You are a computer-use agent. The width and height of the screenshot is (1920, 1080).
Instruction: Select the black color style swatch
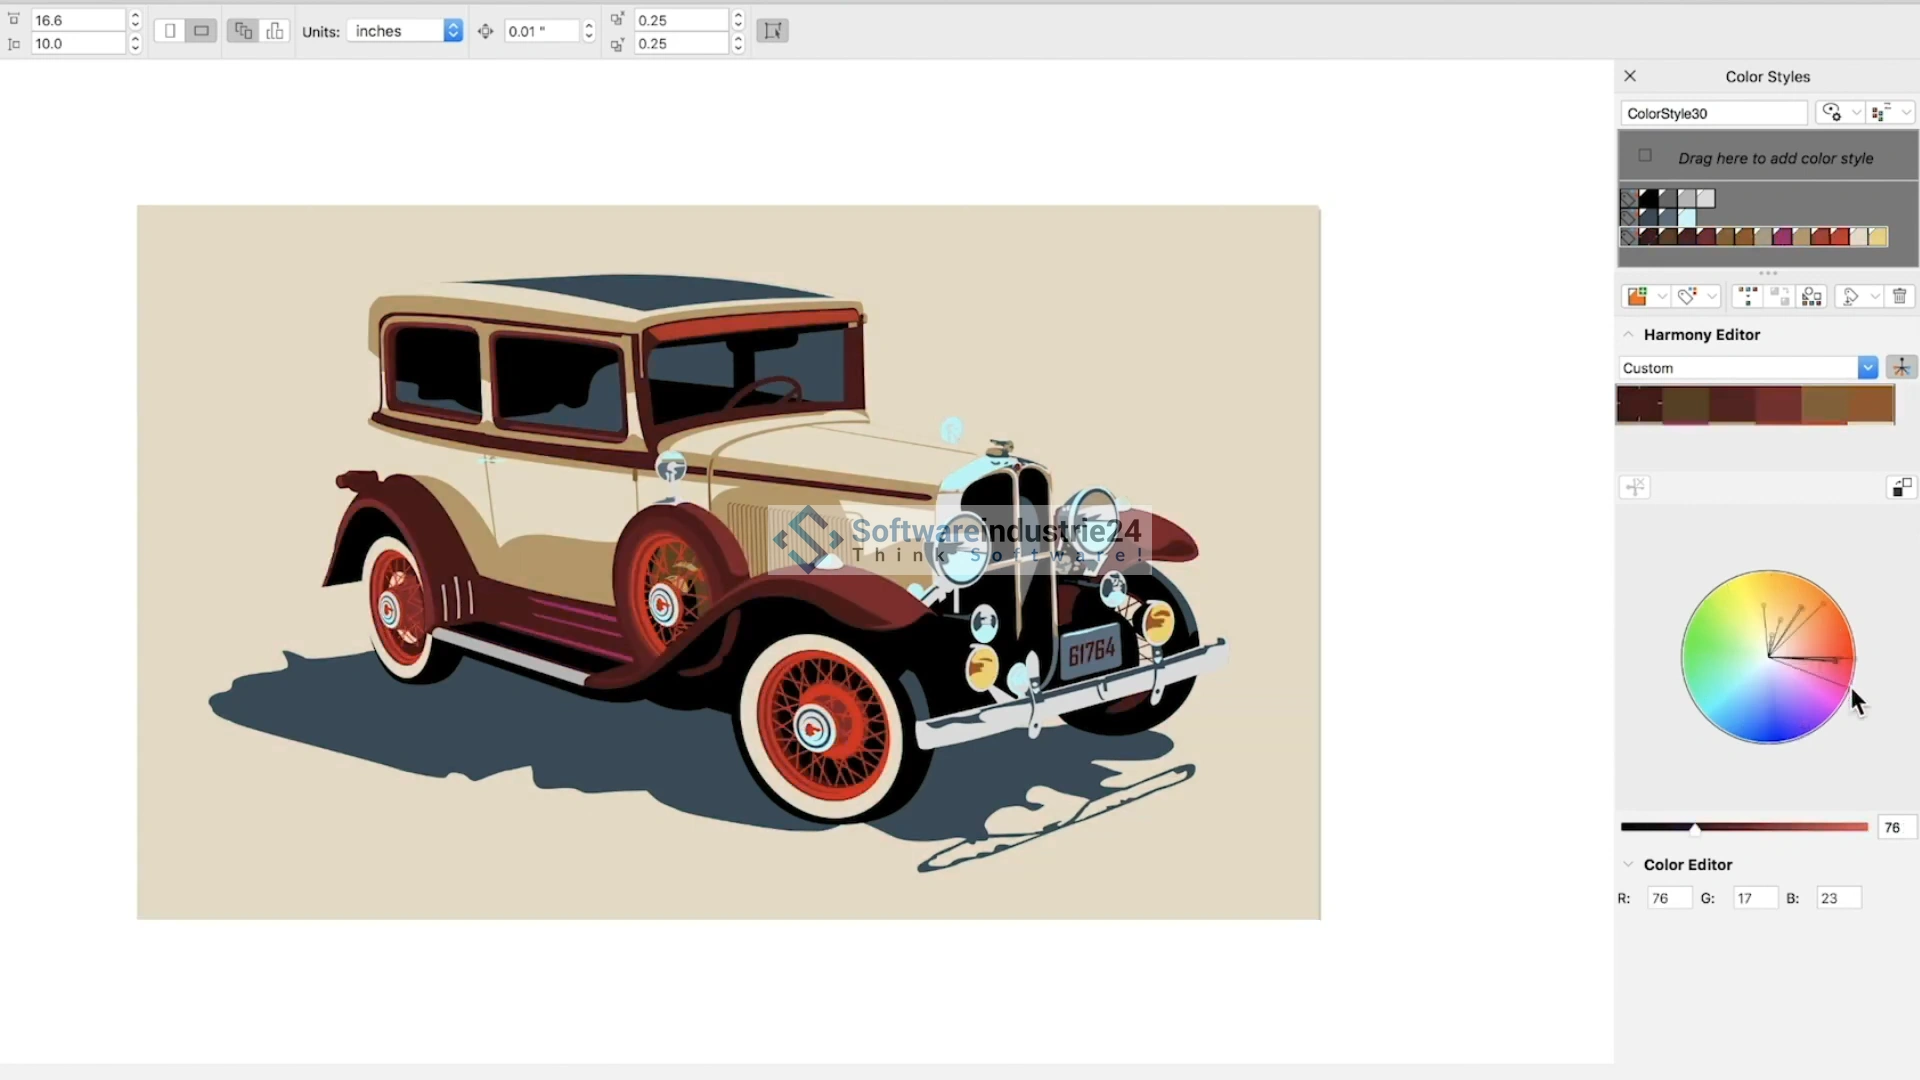(1649, 198)
